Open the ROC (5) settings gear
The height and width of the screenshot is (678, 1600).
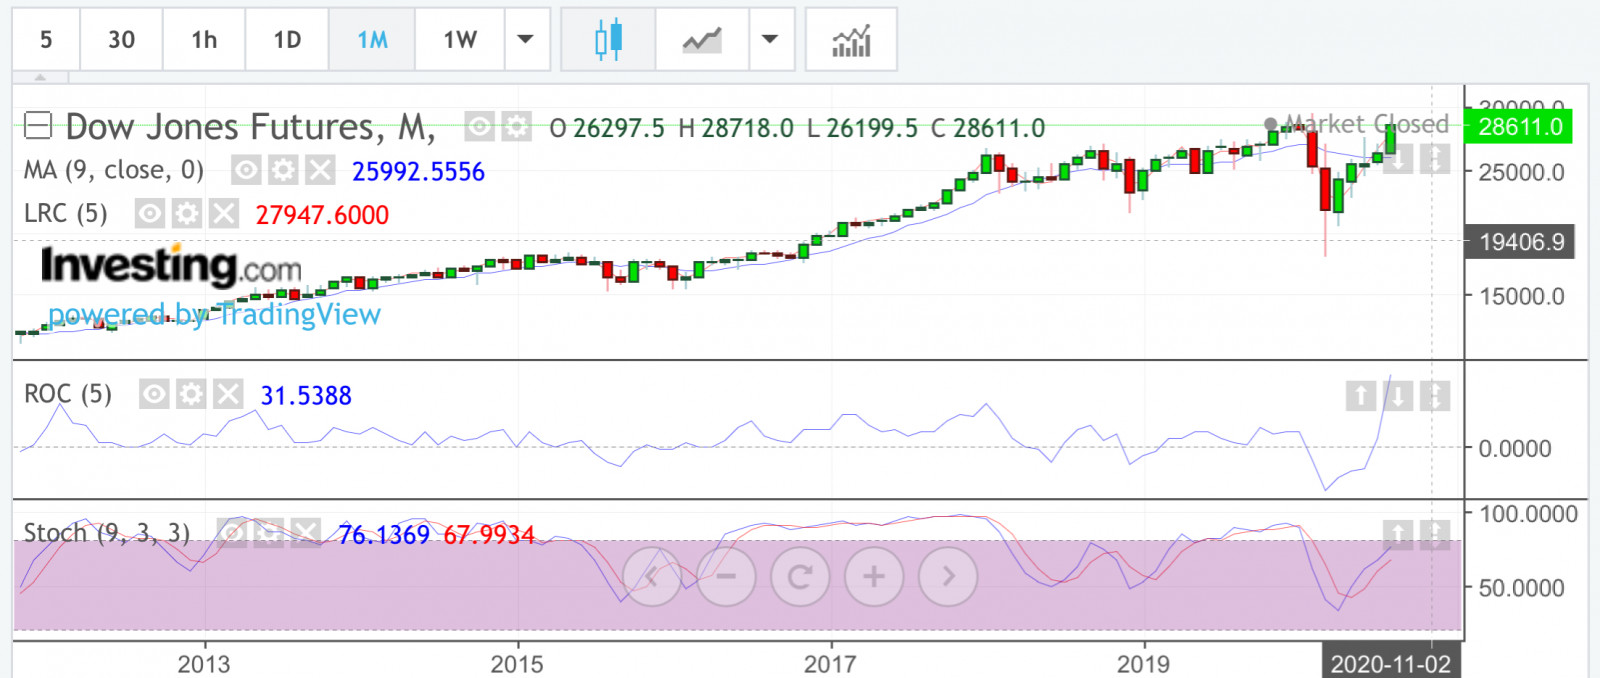coord(191,394)
